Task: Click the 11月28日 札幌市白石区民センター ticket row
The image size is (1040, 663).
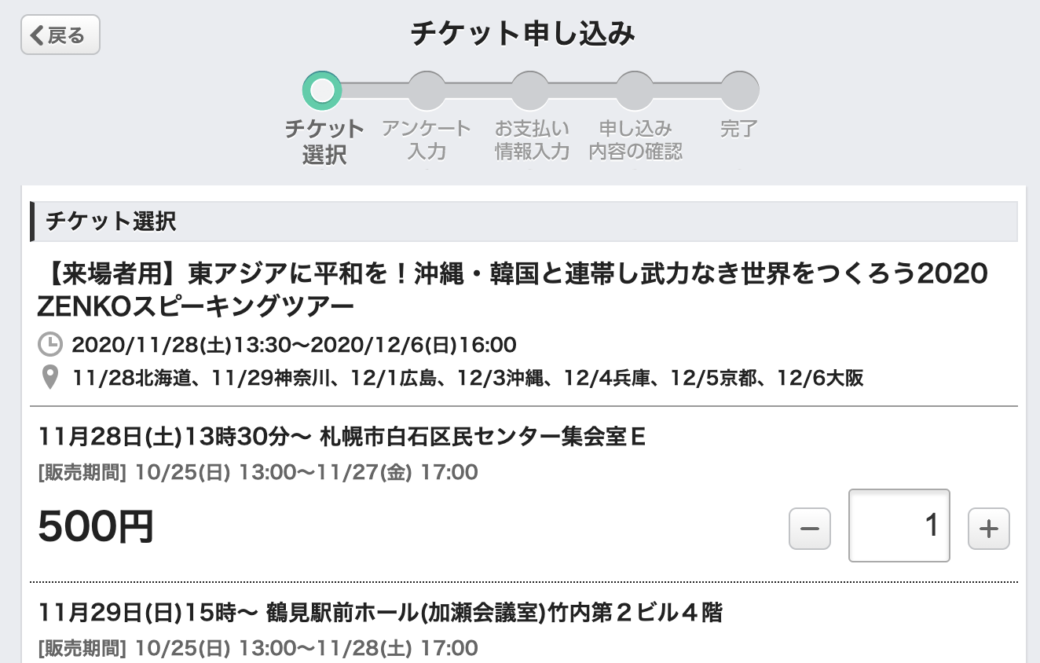Action: [x=342, y=437]
